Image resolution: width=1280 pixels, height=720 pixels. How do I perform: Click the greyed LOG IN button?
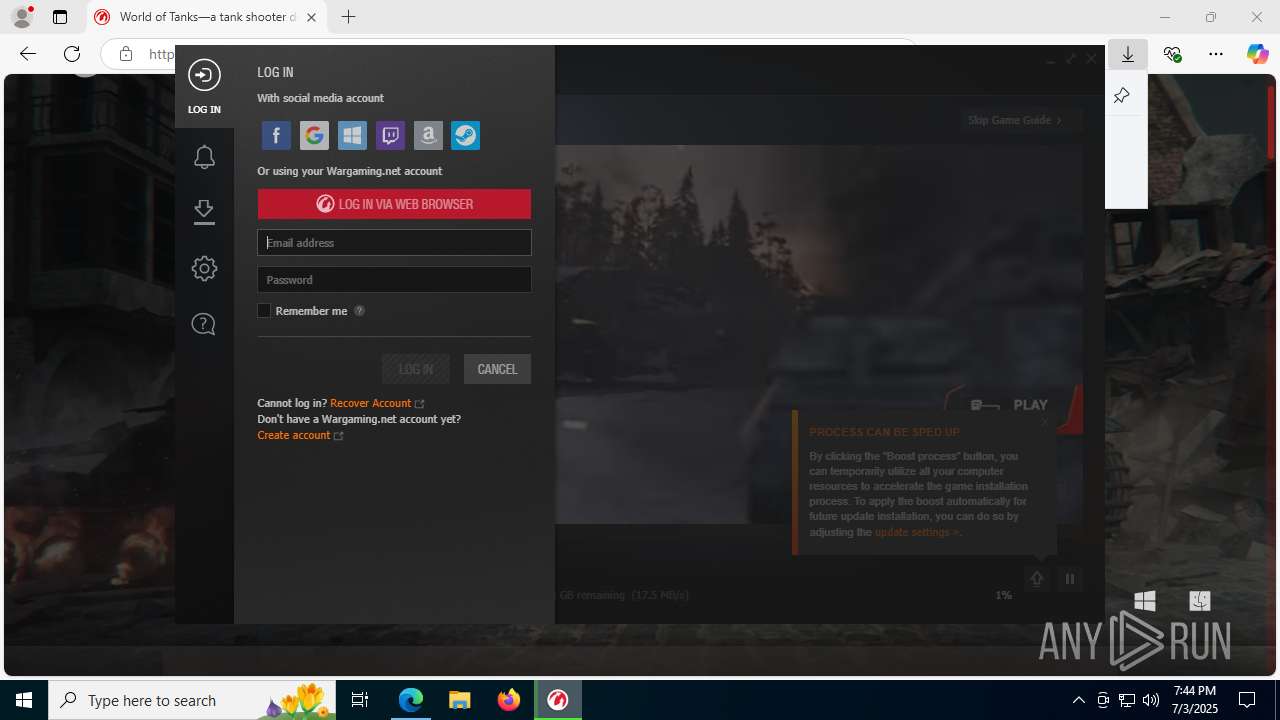[416, 369]
